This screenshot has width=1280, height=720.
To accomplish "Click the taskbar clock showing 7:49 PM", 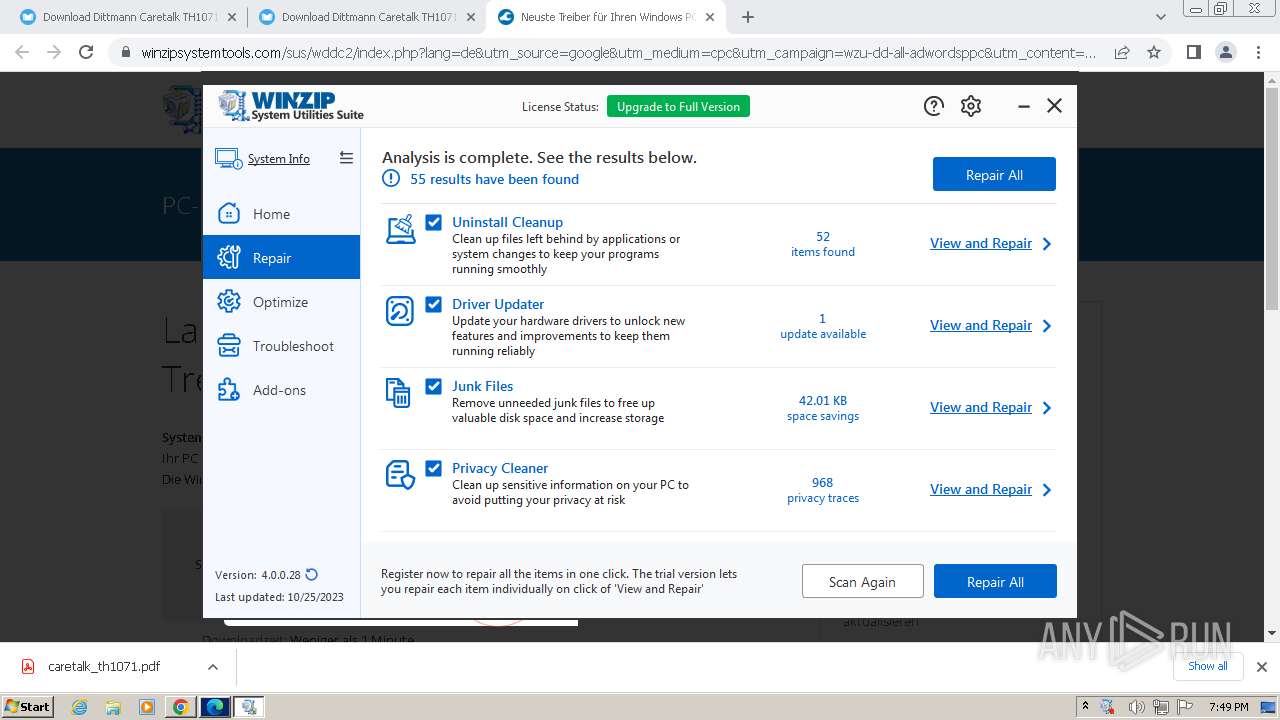I will 1228,707.
